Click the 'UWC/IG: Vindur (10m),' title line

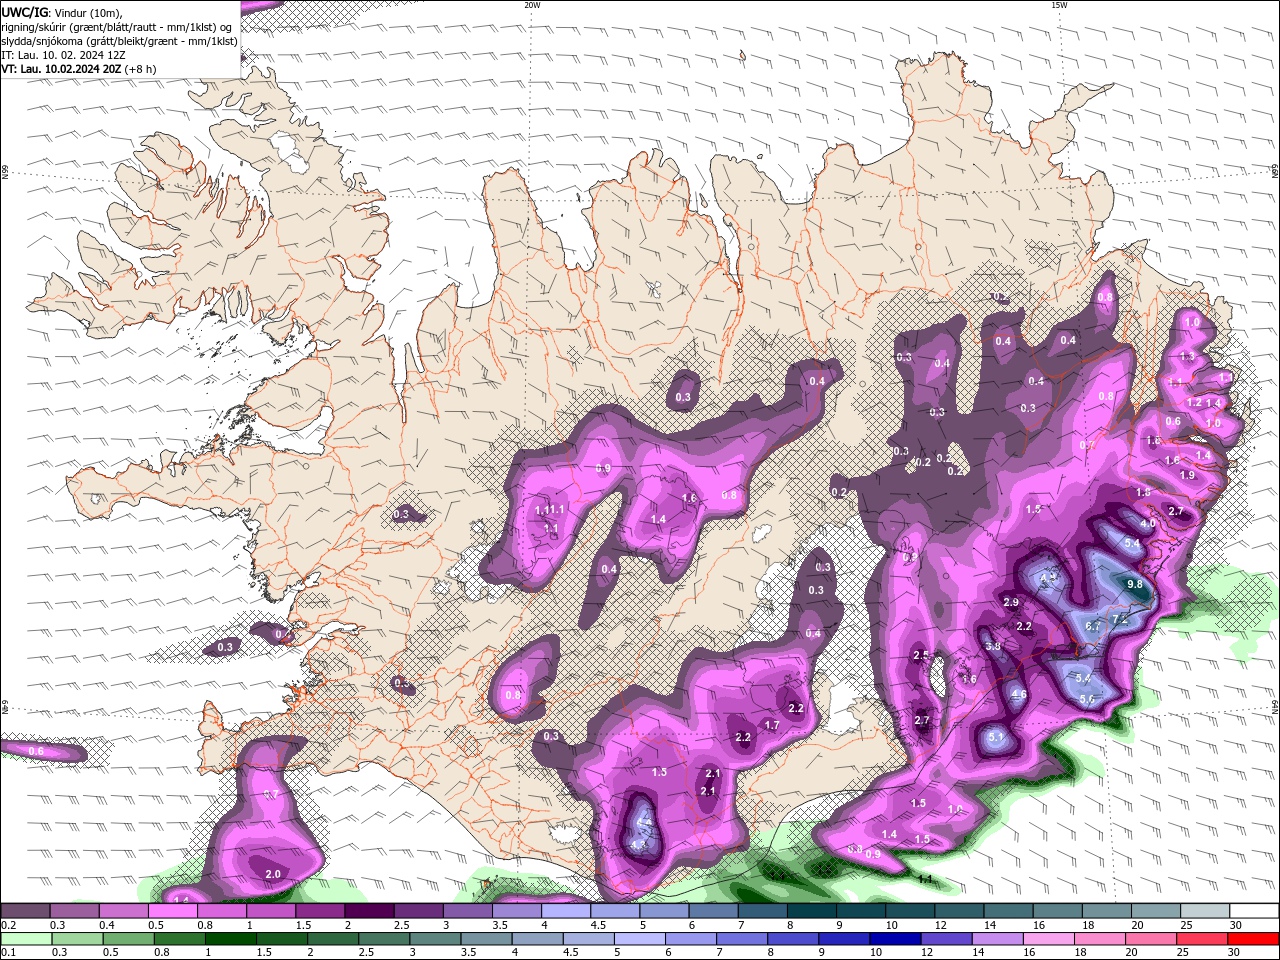coord(60,12)
